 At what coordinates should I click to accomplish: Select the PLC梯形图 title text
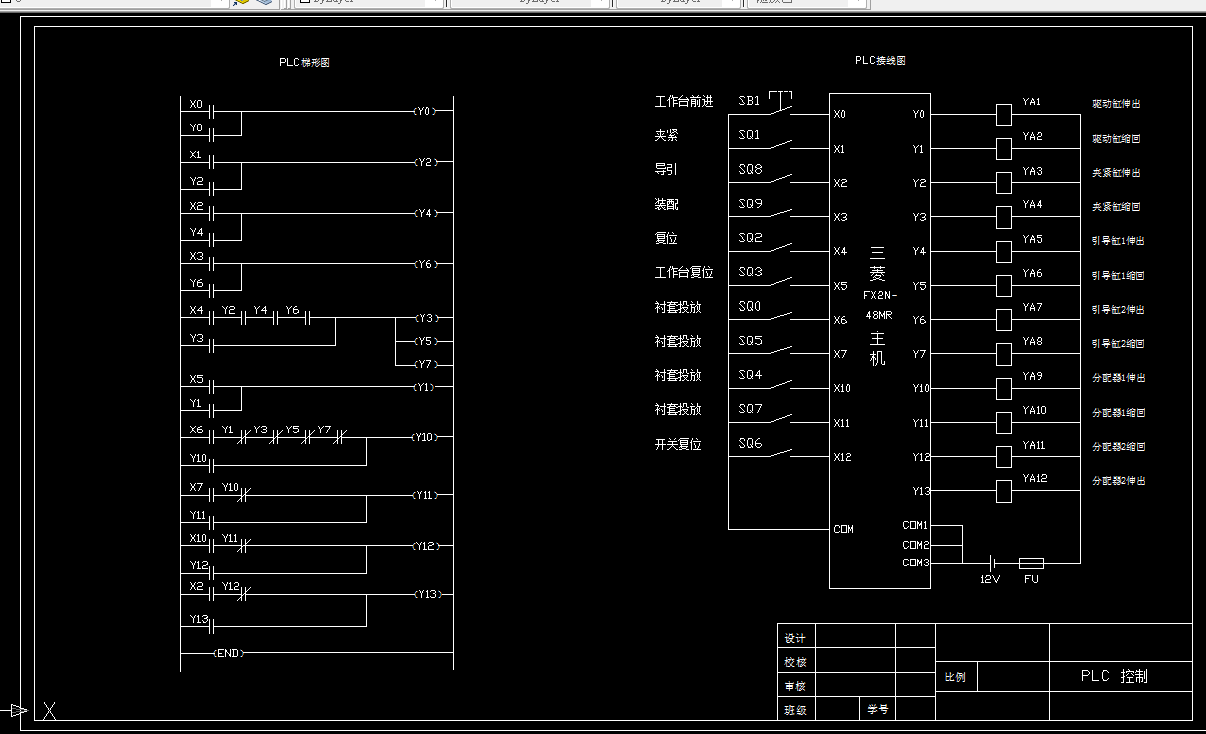click(304, 62)
